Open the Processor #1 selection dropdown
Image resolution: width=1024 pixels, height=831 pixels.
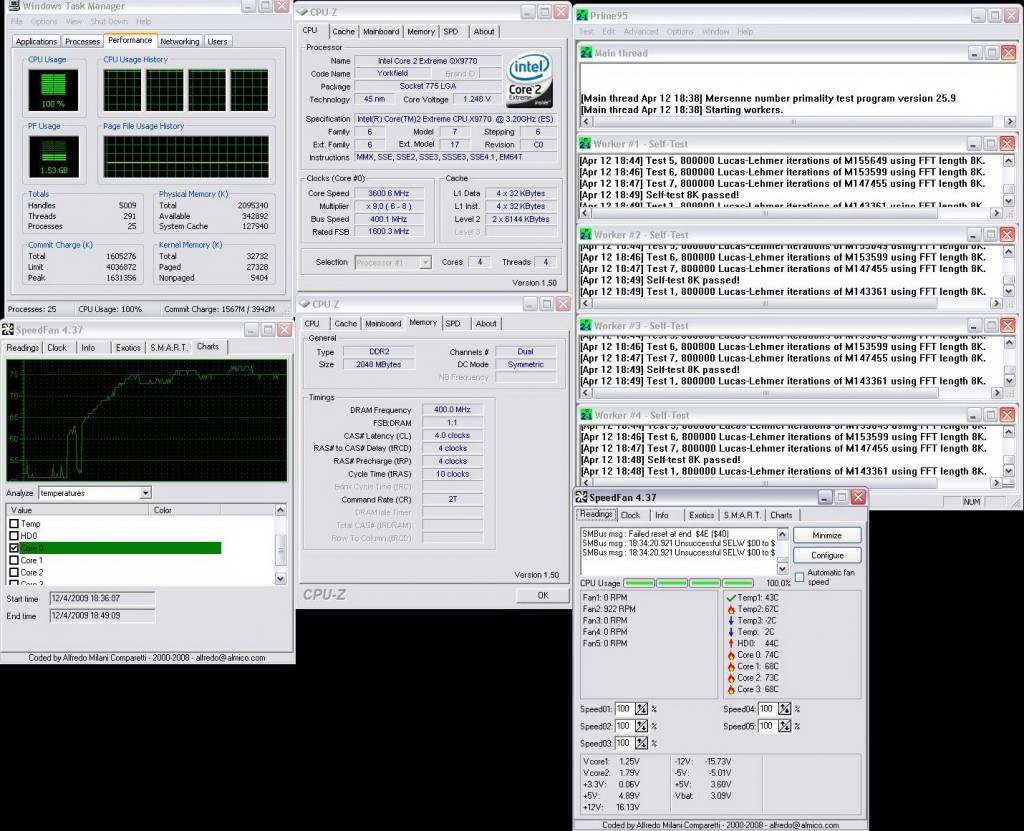(425, 262)
